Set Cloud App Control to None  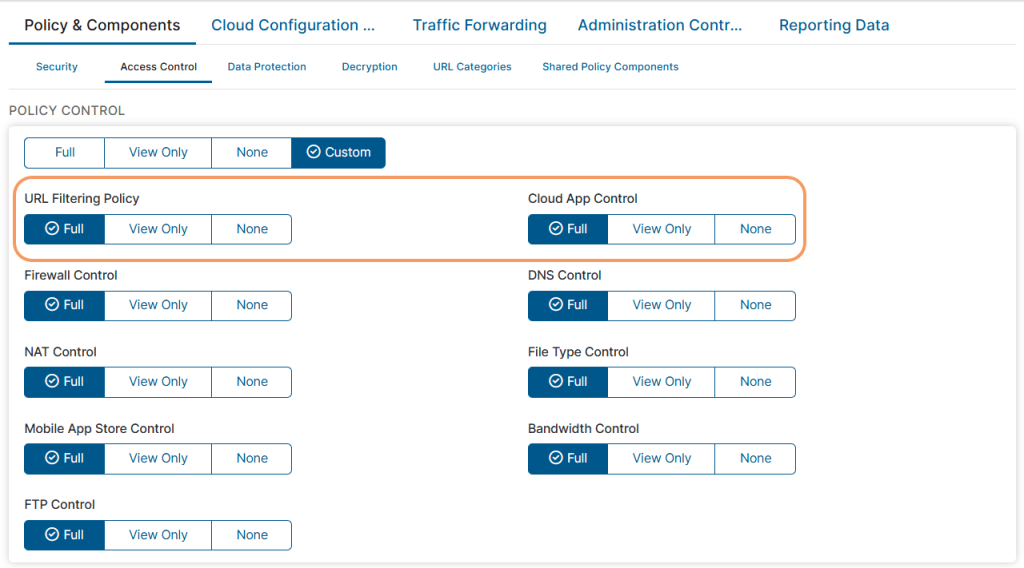[755, 229]
